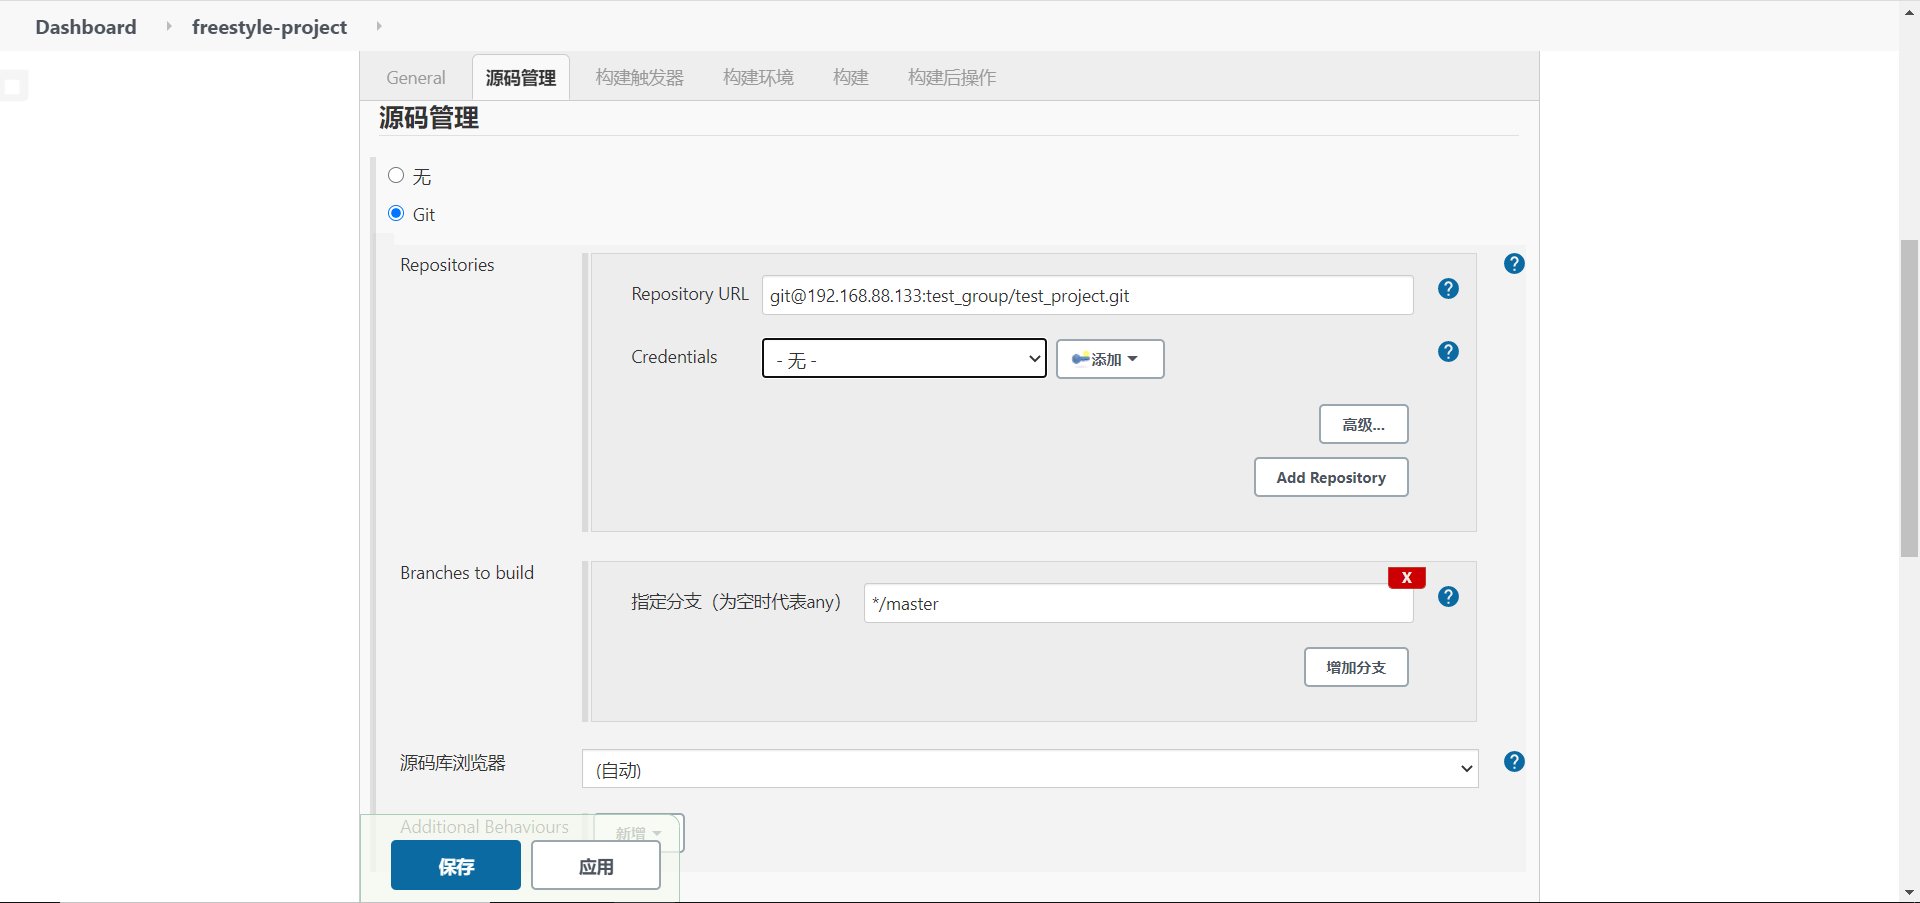
Task: Click the Additional Behaviours label
Action: click(x=484, y=827)
